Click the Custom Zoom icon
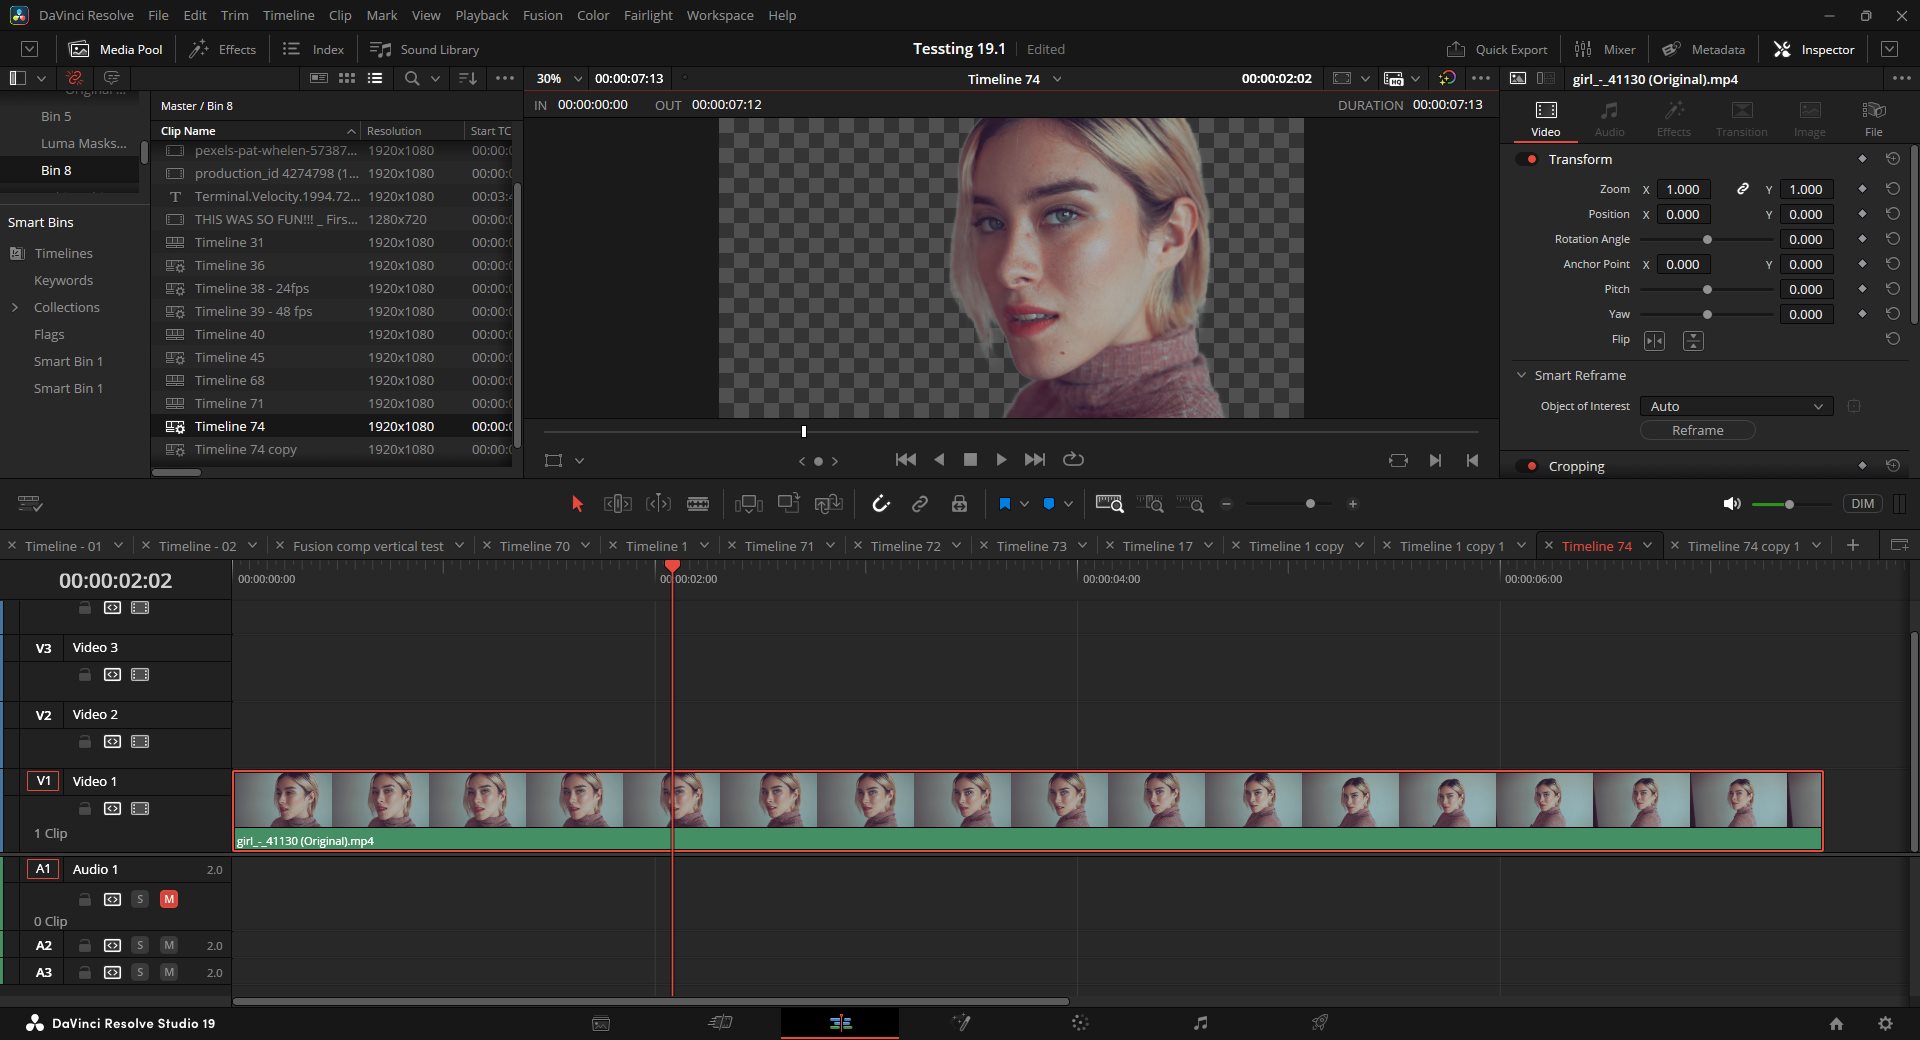This screenshot has height=1040, width=1920. click(1190, 504)
